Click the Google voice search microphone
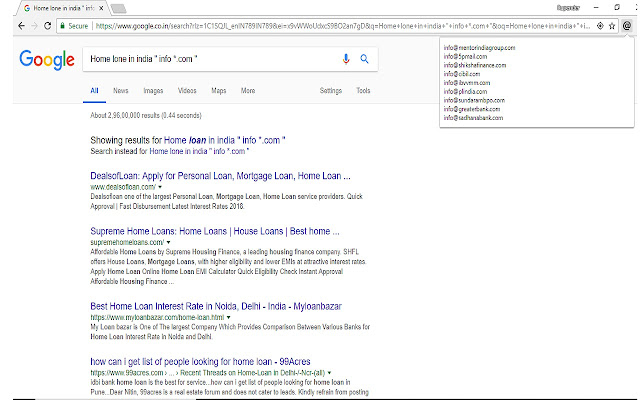 point(346,59)
